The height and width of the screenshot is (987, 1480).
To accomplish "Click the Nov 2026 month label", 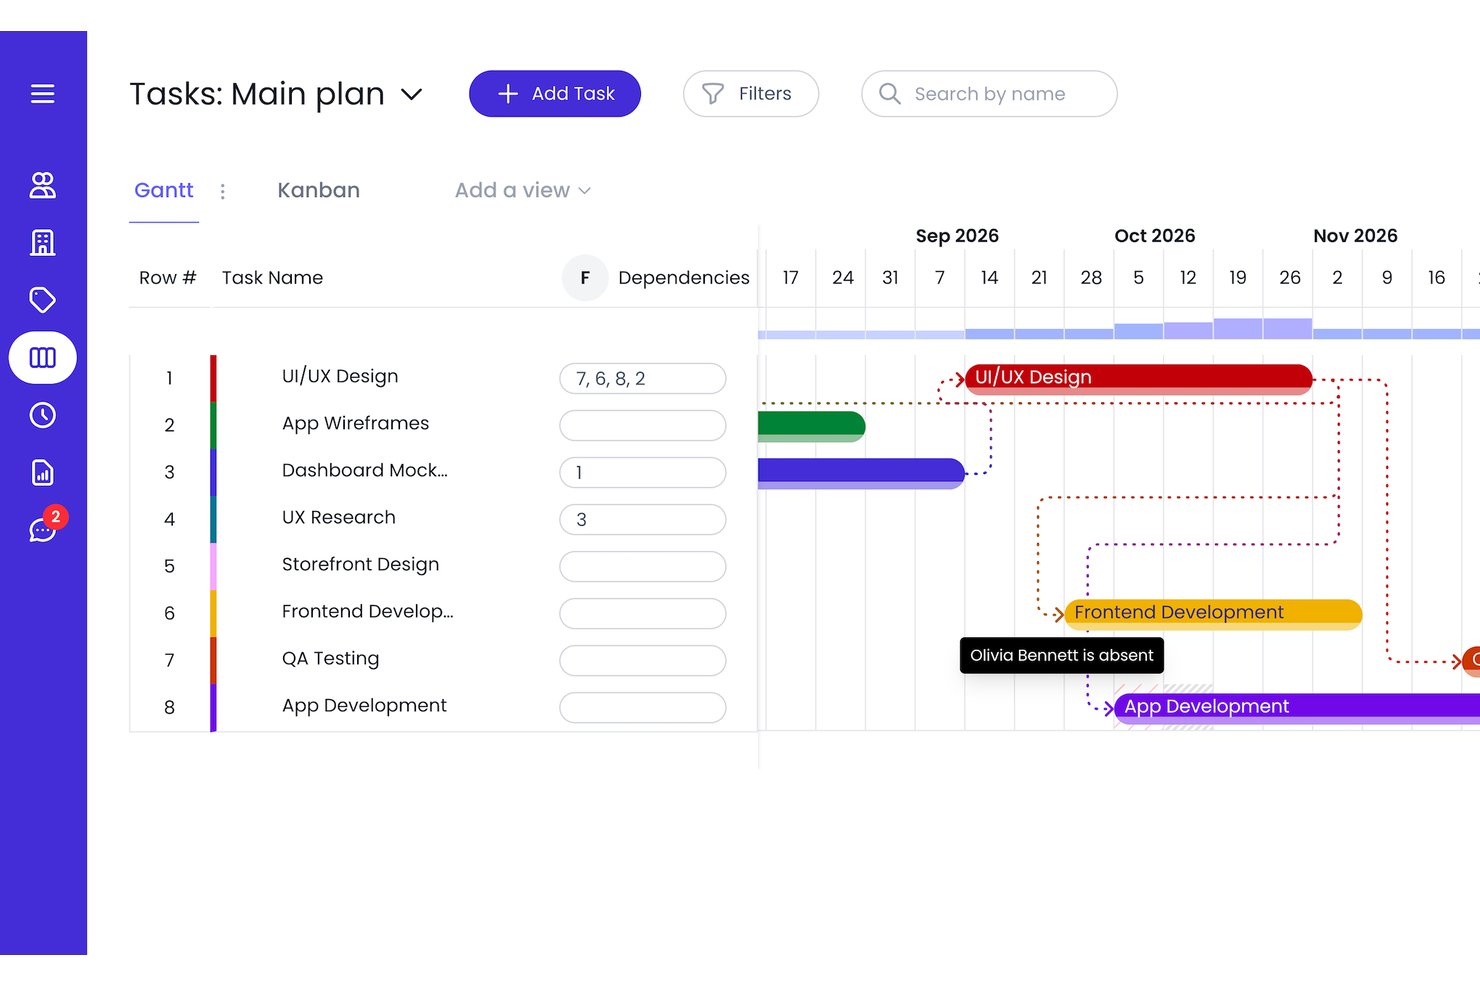I will [x=1355, y=236].
